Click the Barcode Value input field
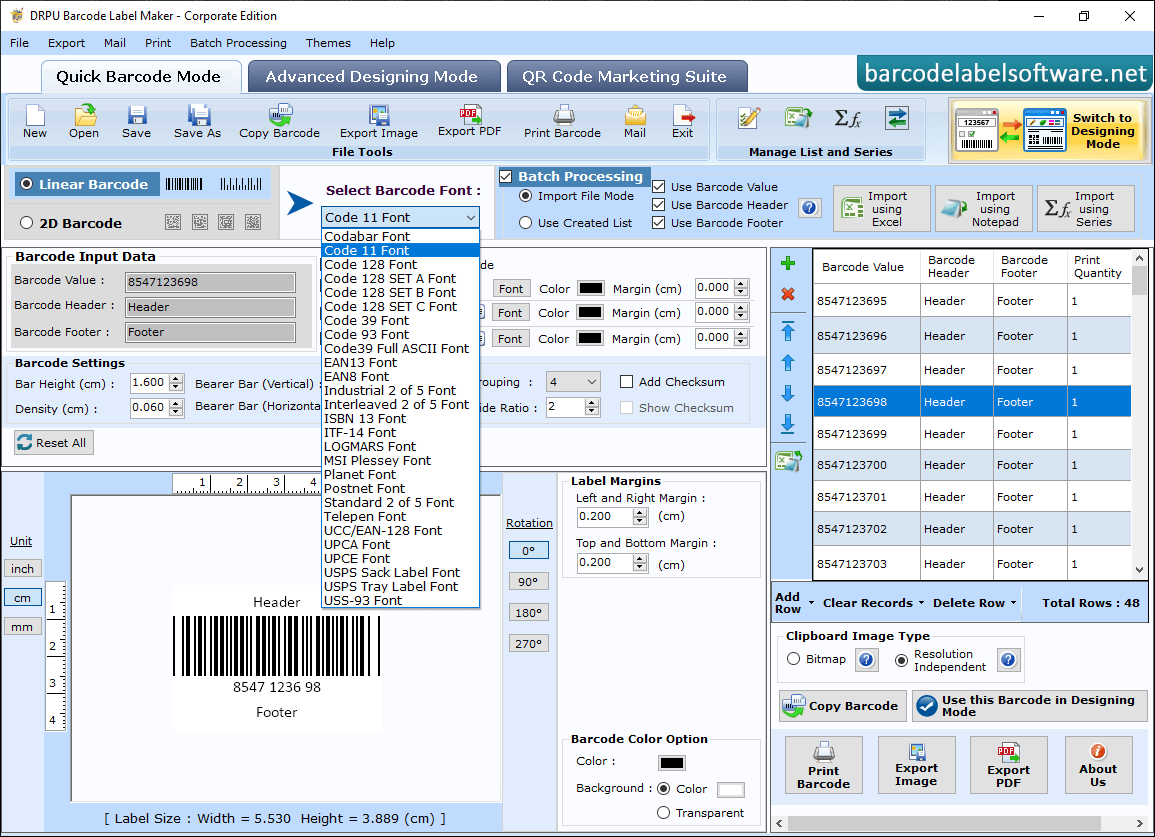 click(211, 281)
